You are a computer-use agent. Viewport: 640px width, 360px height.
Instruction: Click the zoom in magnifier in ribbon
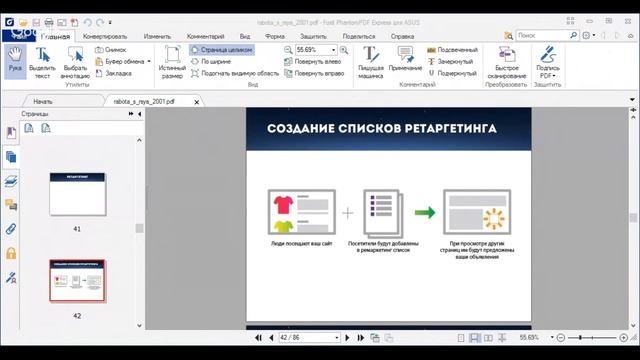coord(344,50)
